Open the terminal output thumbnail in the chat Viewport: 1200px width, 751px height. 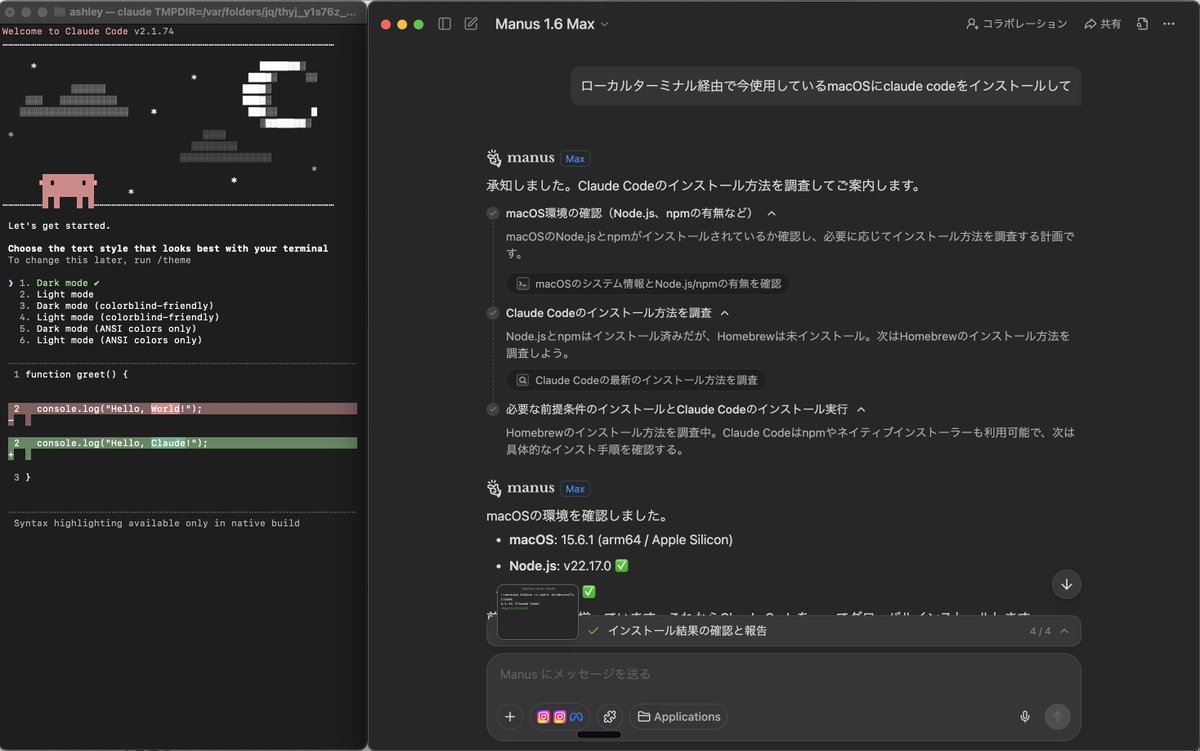click(538, 610)
